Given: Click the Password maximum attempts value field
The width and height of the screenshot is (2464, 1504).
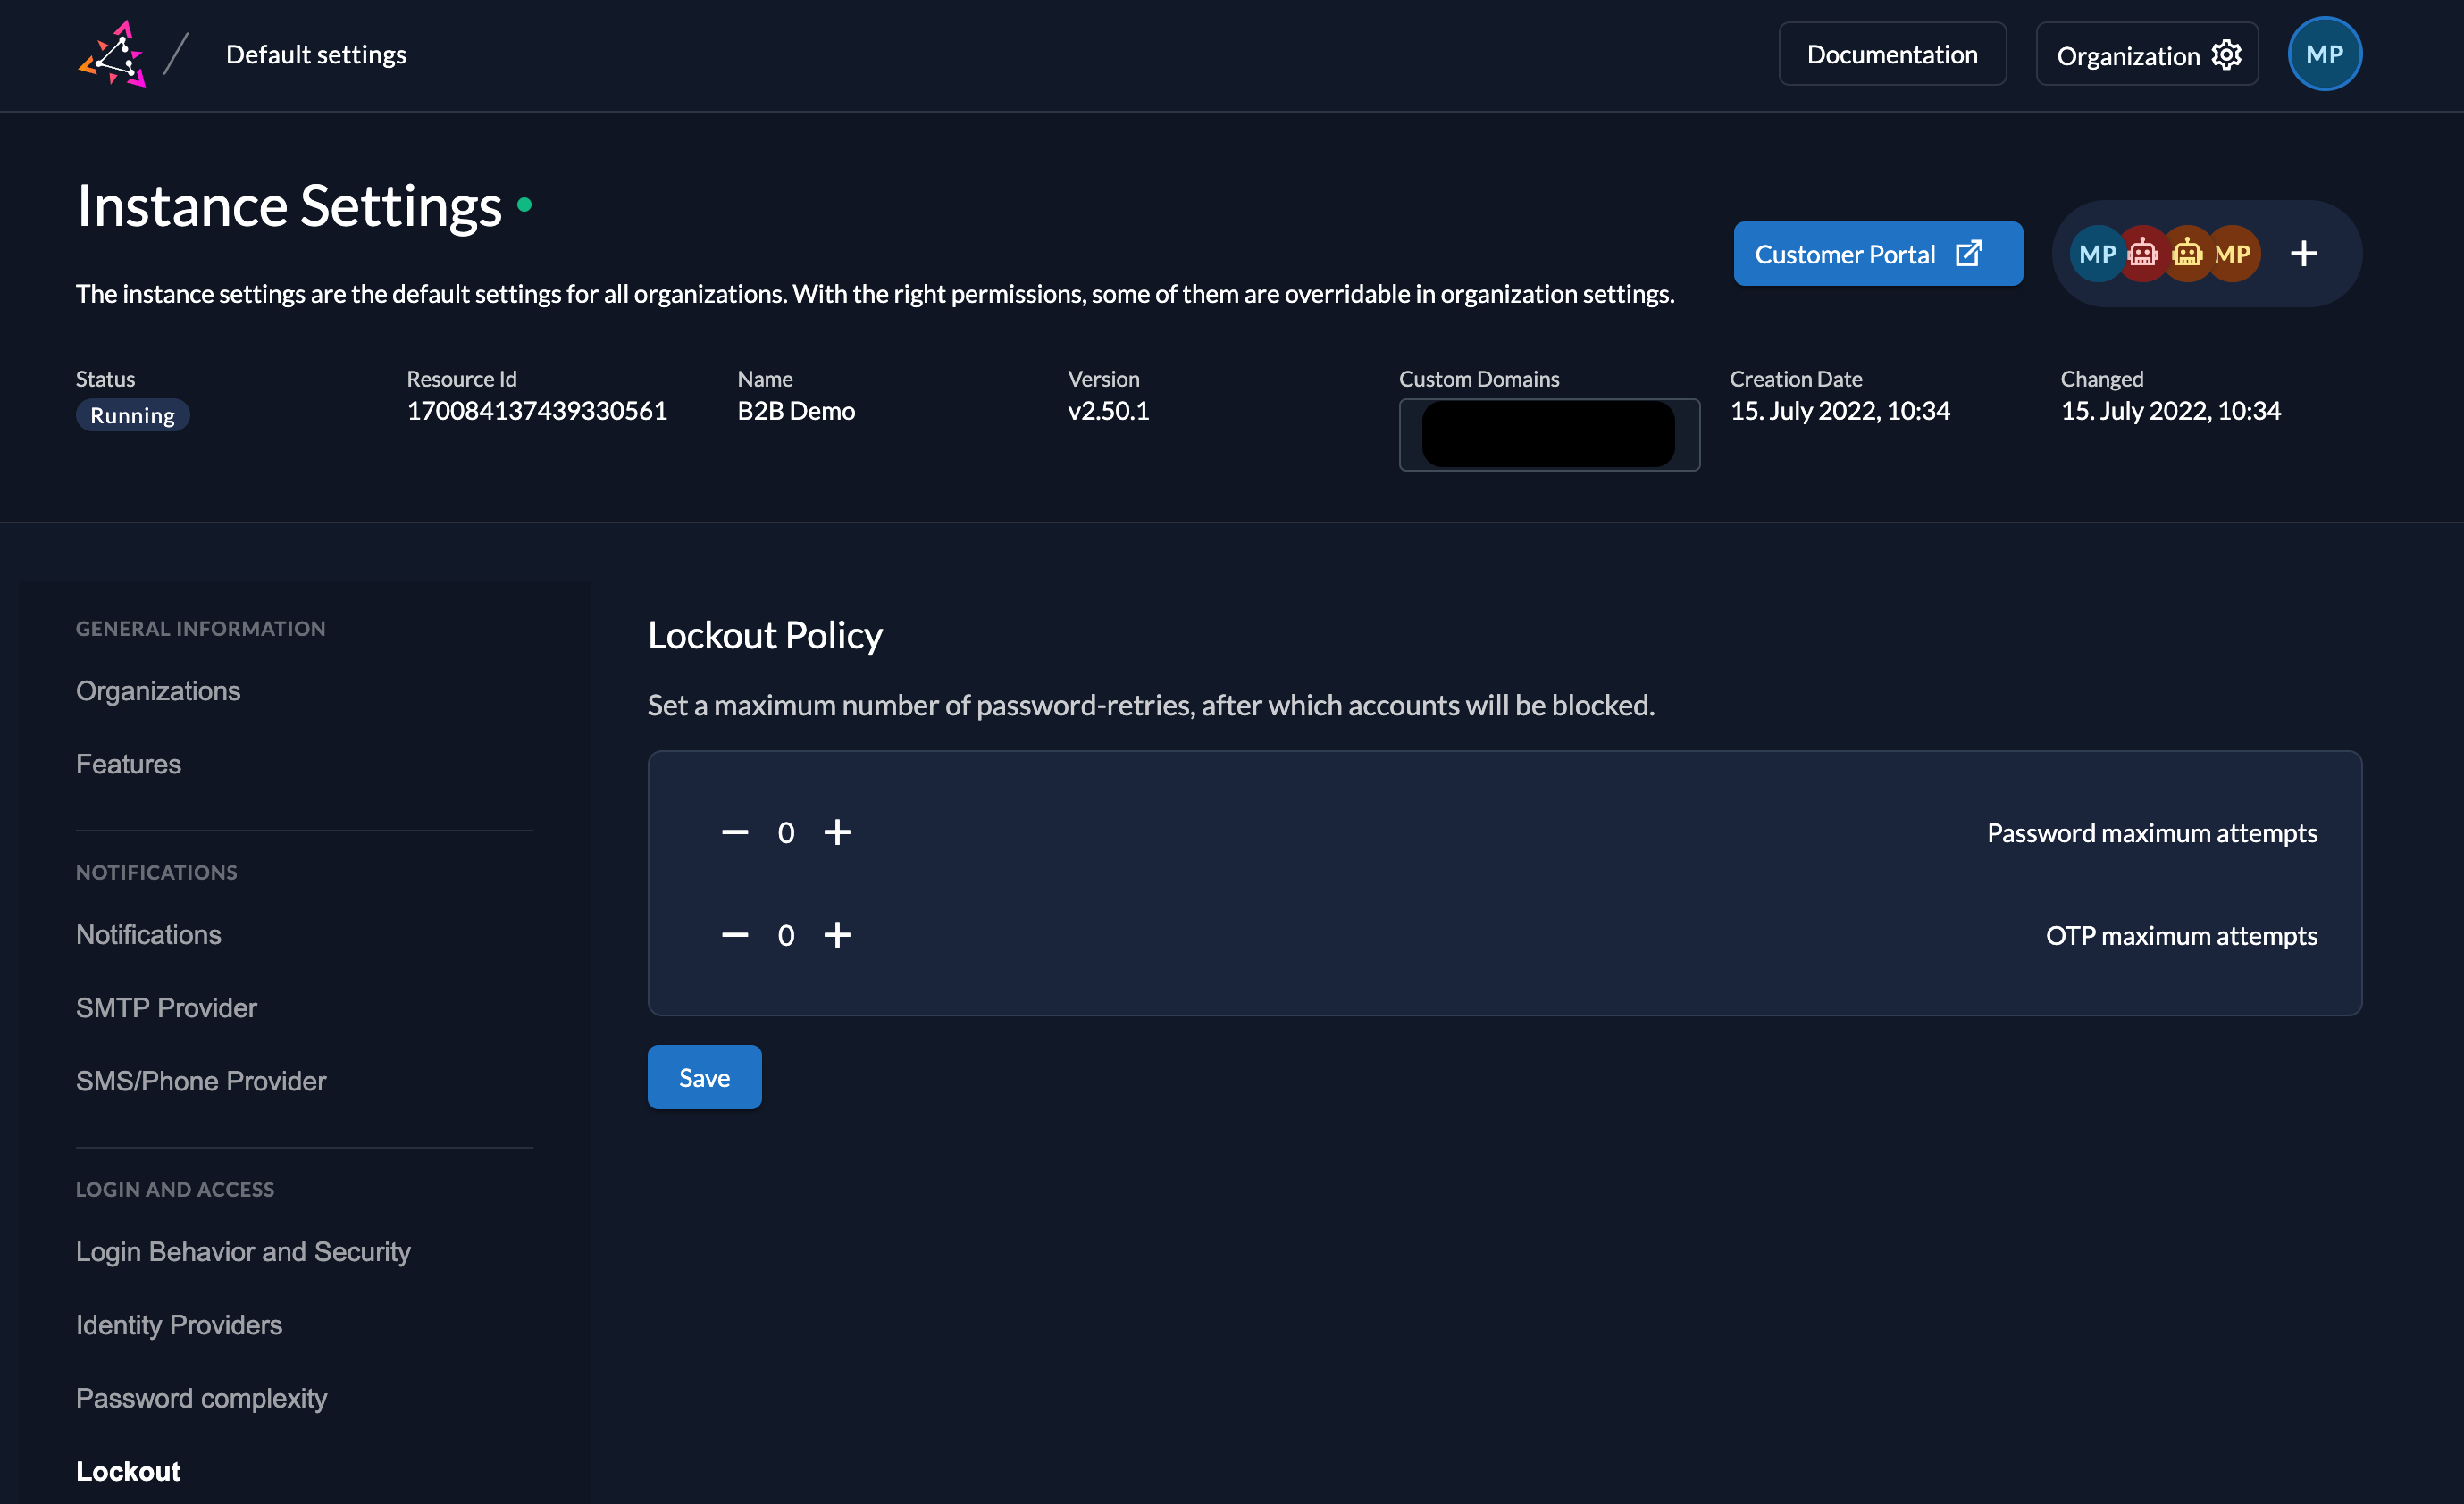Looking at the screenshot, I should click(x=786, y=833).
